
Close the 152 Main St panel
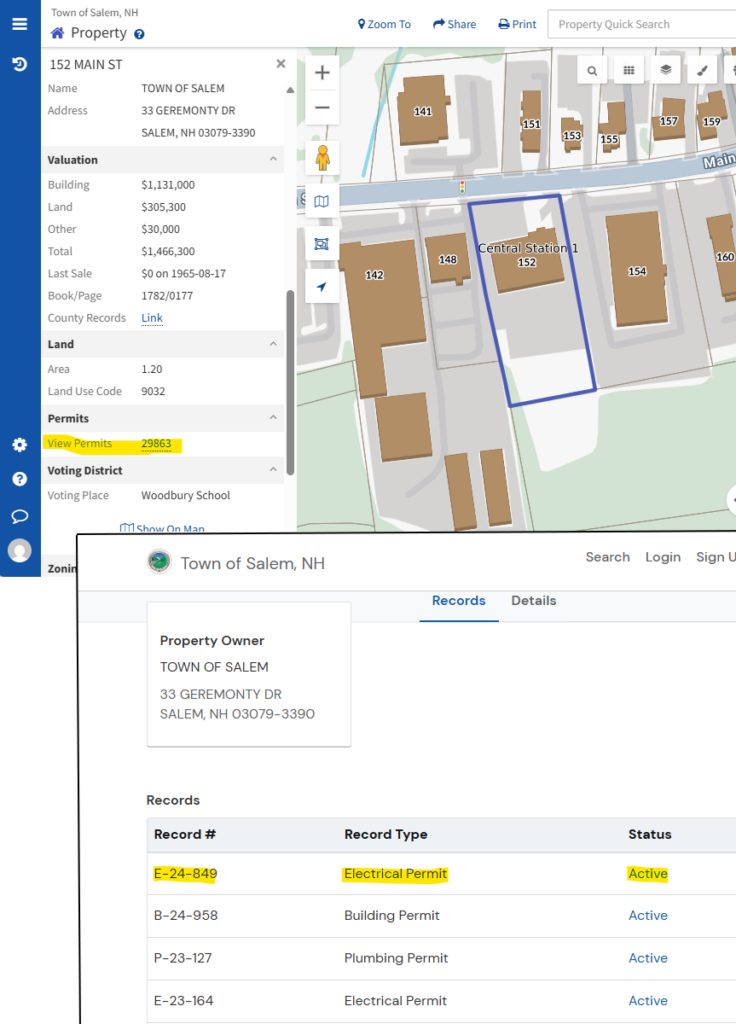pyautogui.click(x=281, y=64)
